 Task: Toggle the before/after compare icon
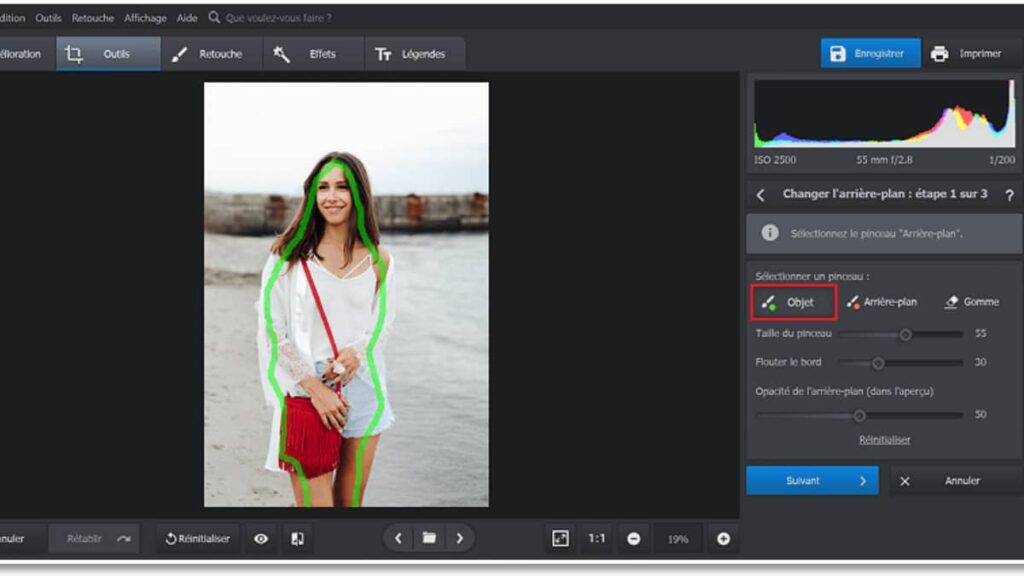pos(297,539)
